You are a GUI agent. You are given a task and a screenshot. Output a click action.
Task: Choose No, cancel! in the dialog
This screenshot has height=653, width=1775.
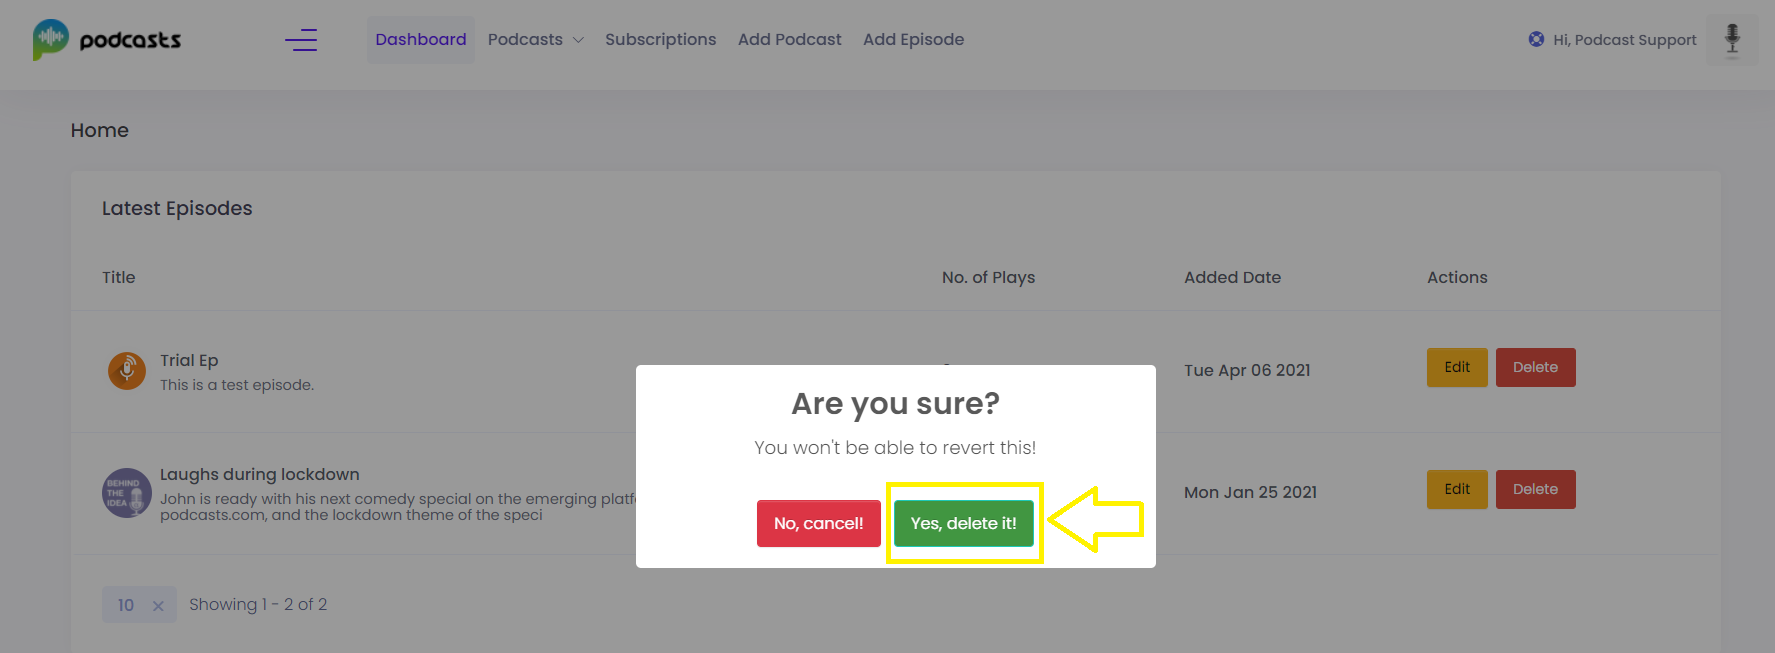point(818,523)
